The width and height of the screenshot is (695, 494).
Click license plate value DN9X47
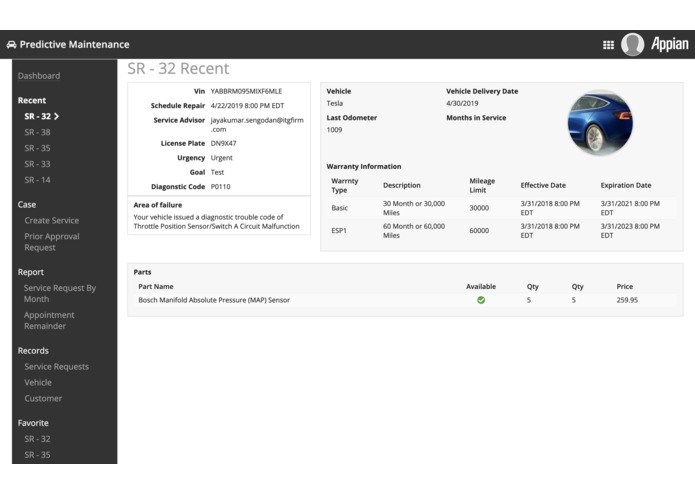point(223,144)
